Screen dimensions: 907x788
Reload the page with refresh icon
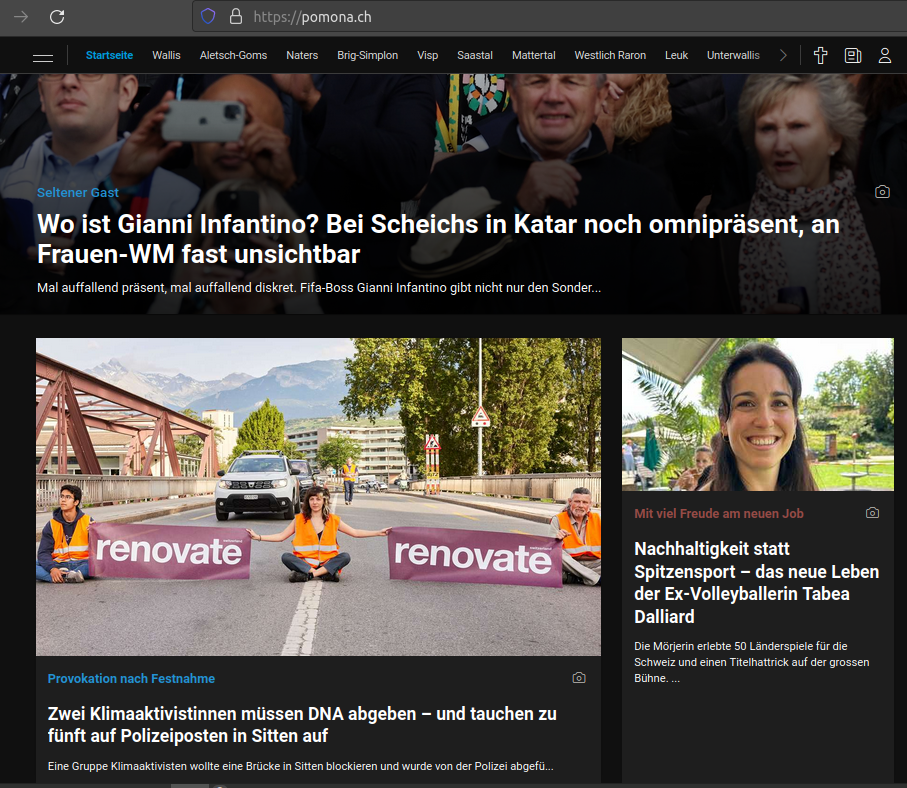[x=57, y=17]
